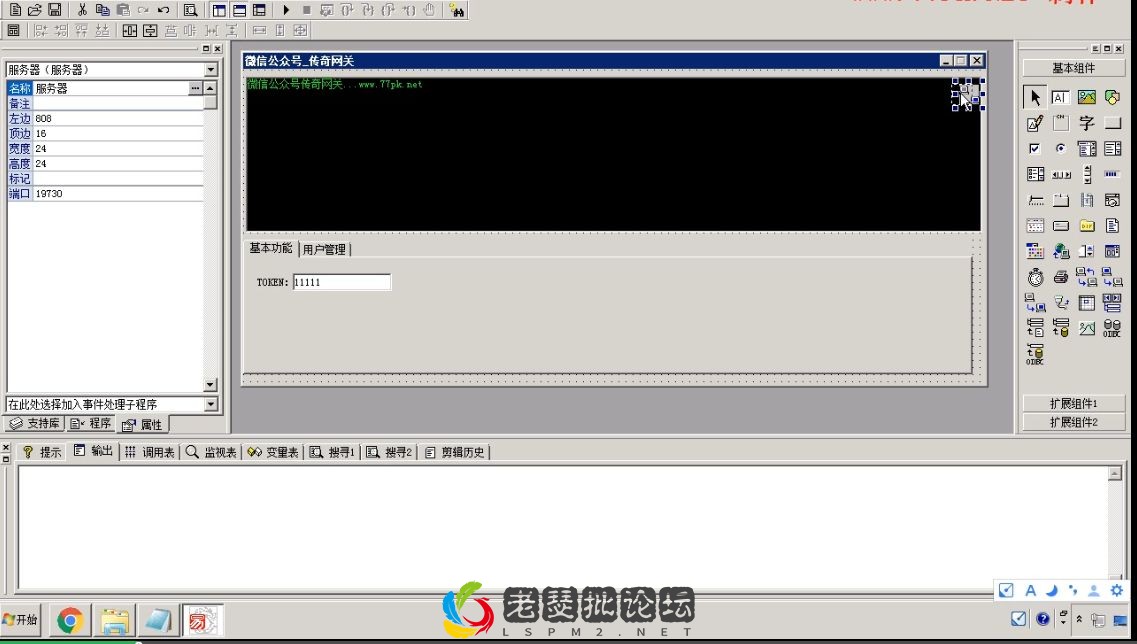Select the DIR directory box component icon
Viewport: 1137px width, 644px height.
click(x=1086, y=226)
